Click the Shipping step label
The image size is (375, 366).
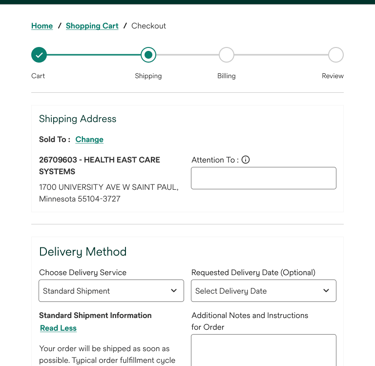point(148,76)
